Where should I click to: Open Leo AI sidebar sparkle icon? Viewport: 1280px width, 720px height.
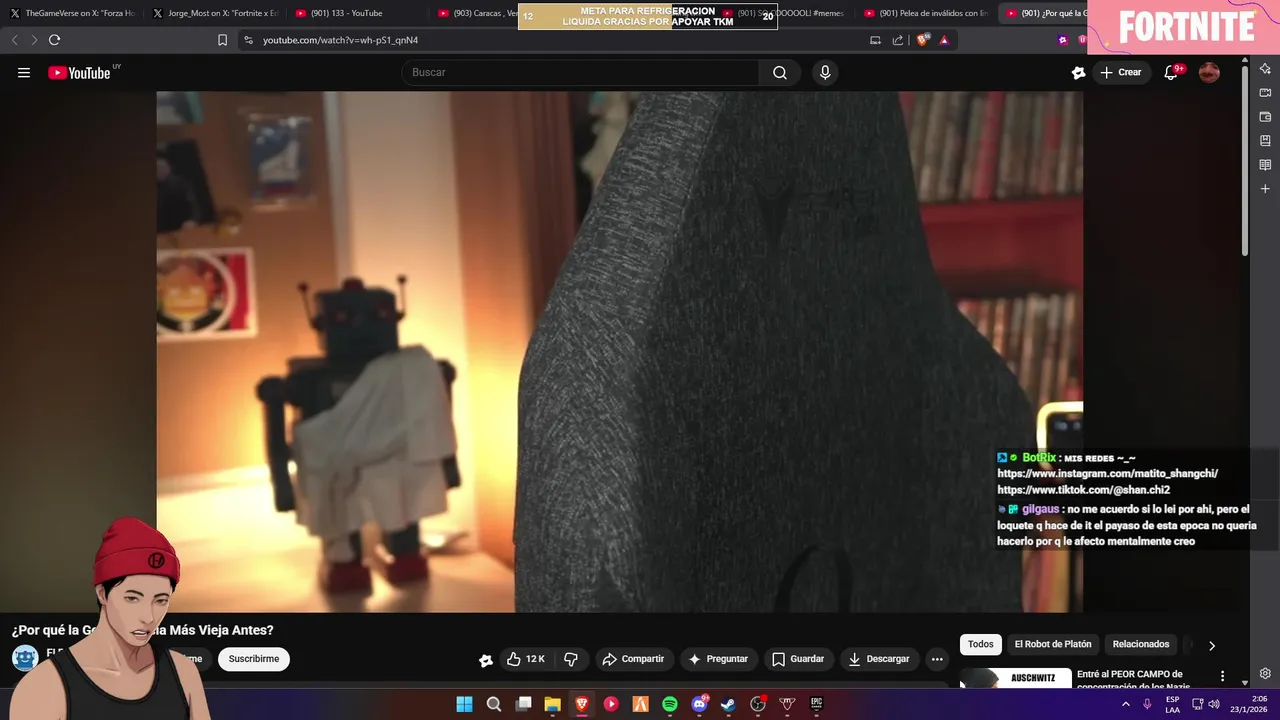tap(1265, 69)
